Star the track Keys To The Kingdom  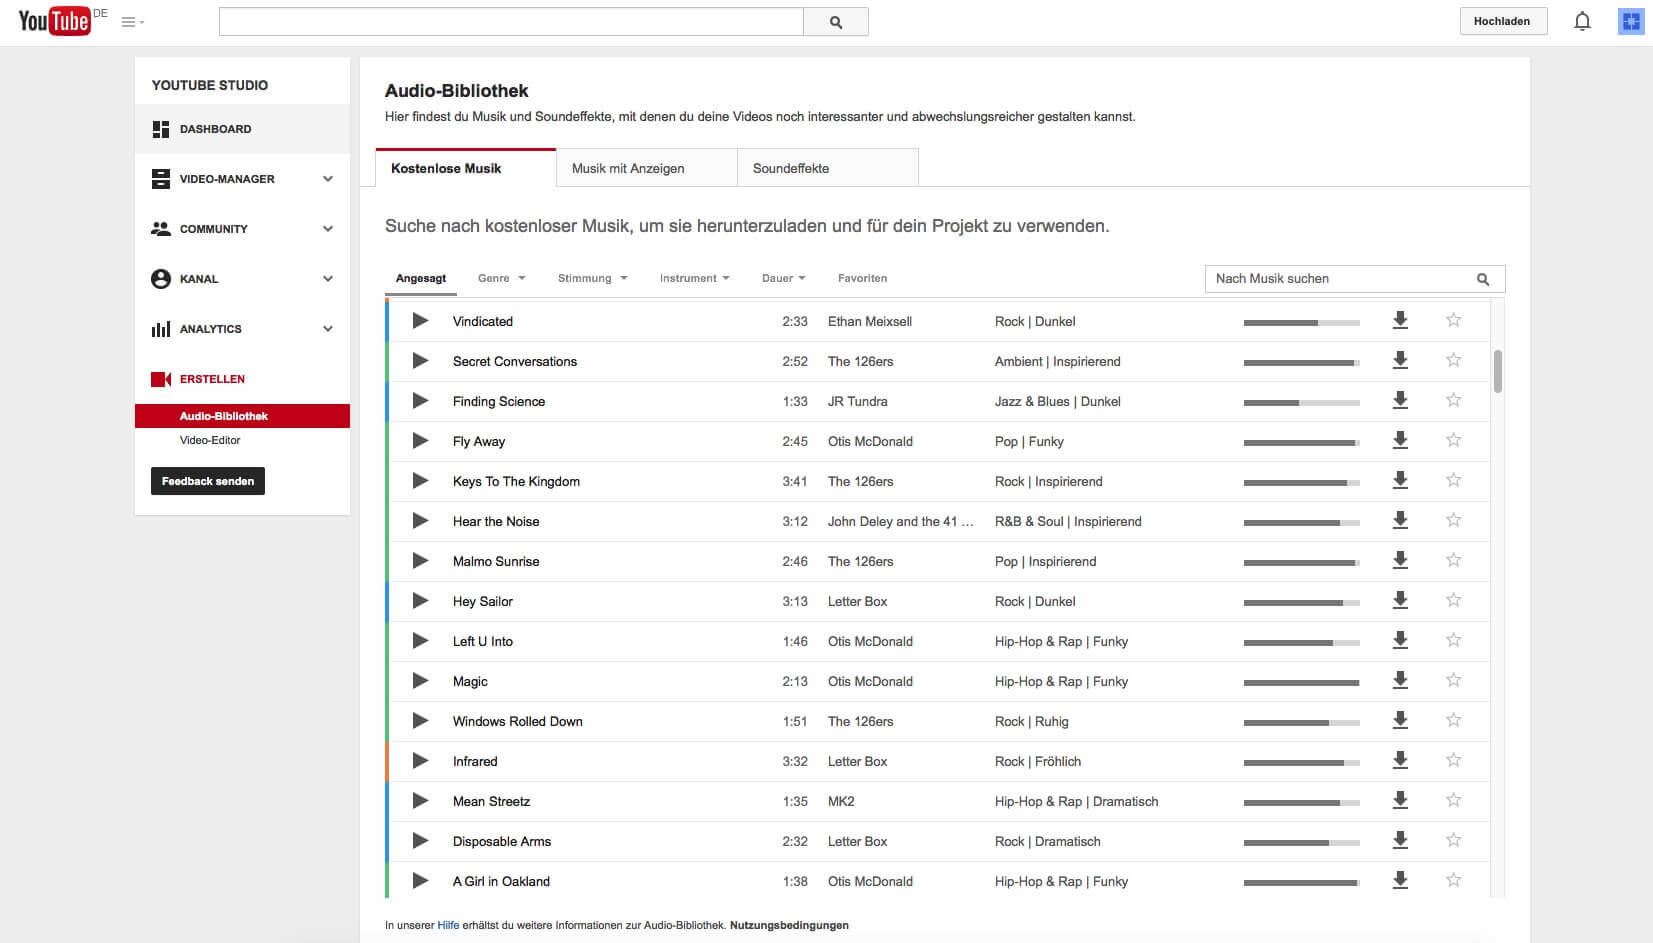[1453, 480]
